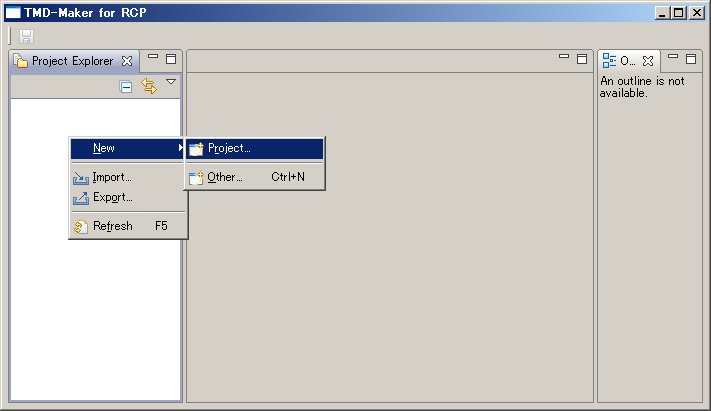Click the new Project wizard icon
This screenshot has width=711, height=411.
pyautogui.click(x=196, y=149)
